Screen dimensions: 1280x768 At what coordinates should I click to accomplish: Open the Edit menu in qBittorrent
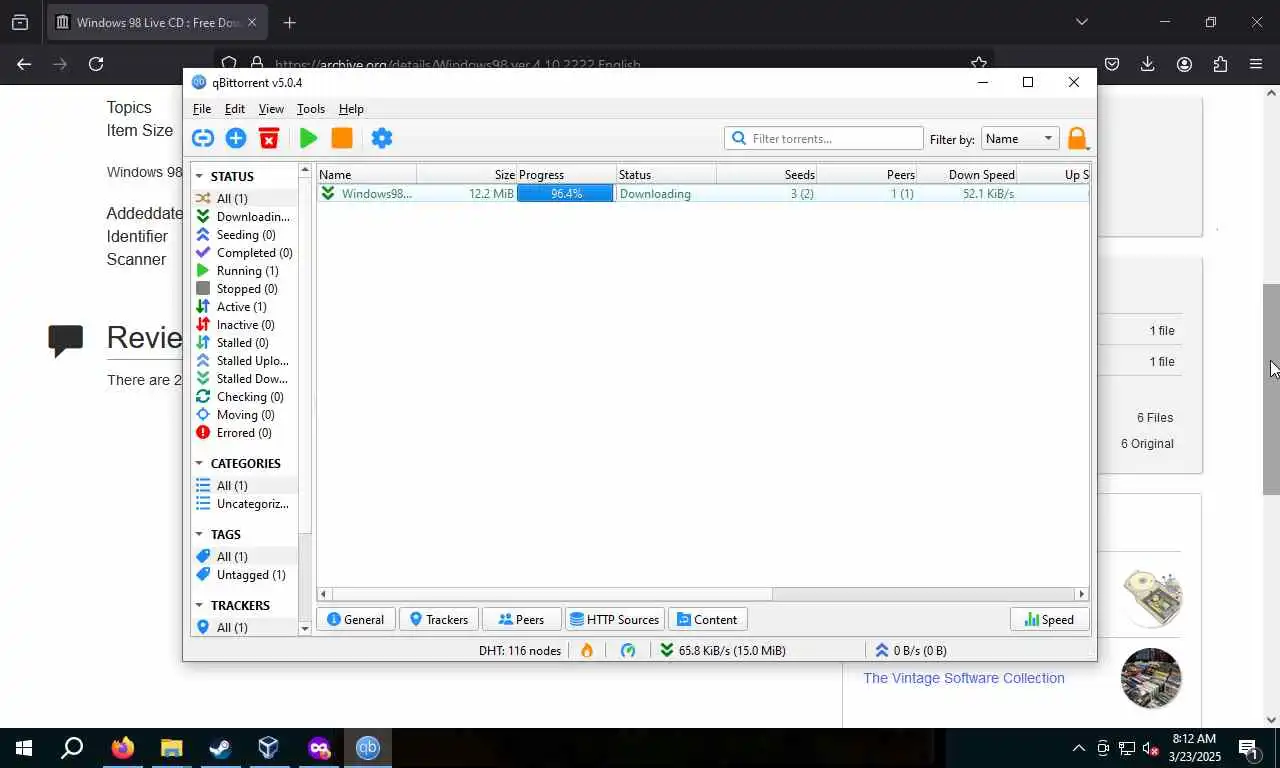pos(235,108)
